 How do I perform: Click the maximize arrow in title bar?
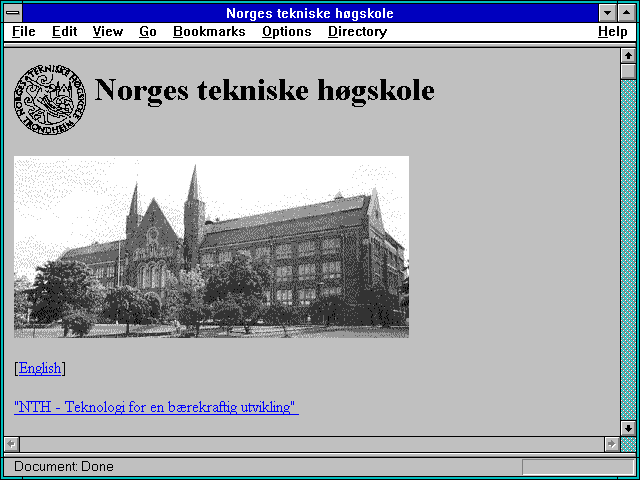click(627, 13)
